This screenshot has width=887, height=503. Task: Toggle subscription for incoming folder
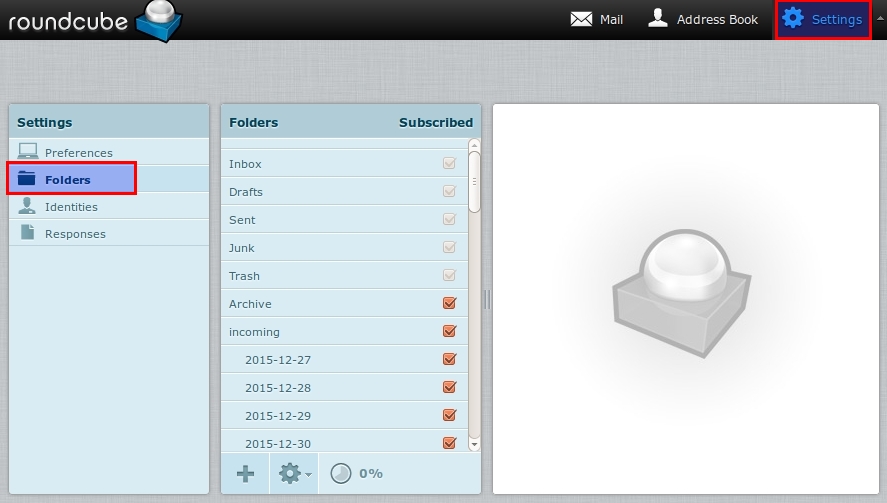(x=449, y=332)
